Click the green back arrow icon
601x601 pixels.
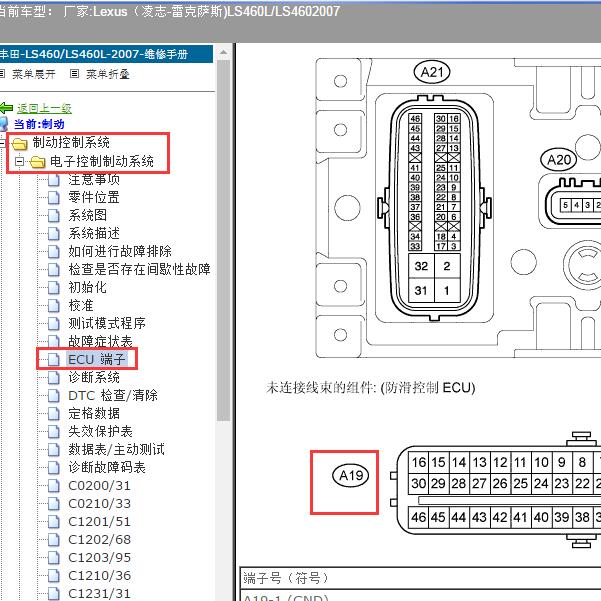(x=6, y=108)
